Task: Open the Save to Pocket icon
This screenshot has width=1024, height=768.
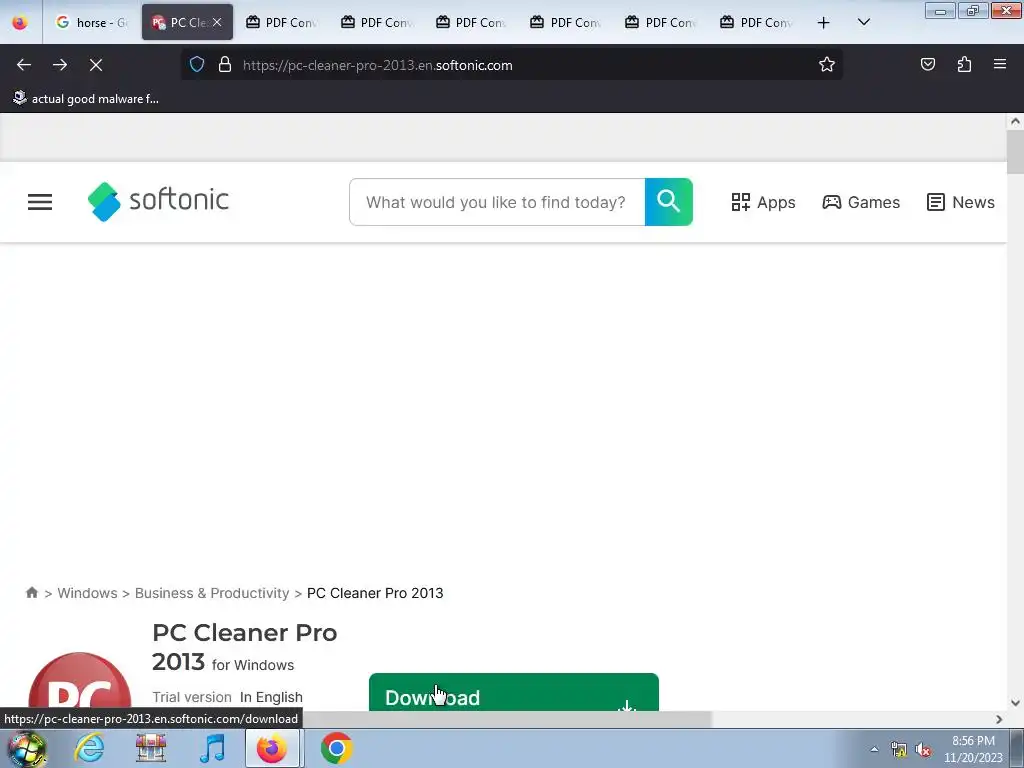Action: pos(928,65)
